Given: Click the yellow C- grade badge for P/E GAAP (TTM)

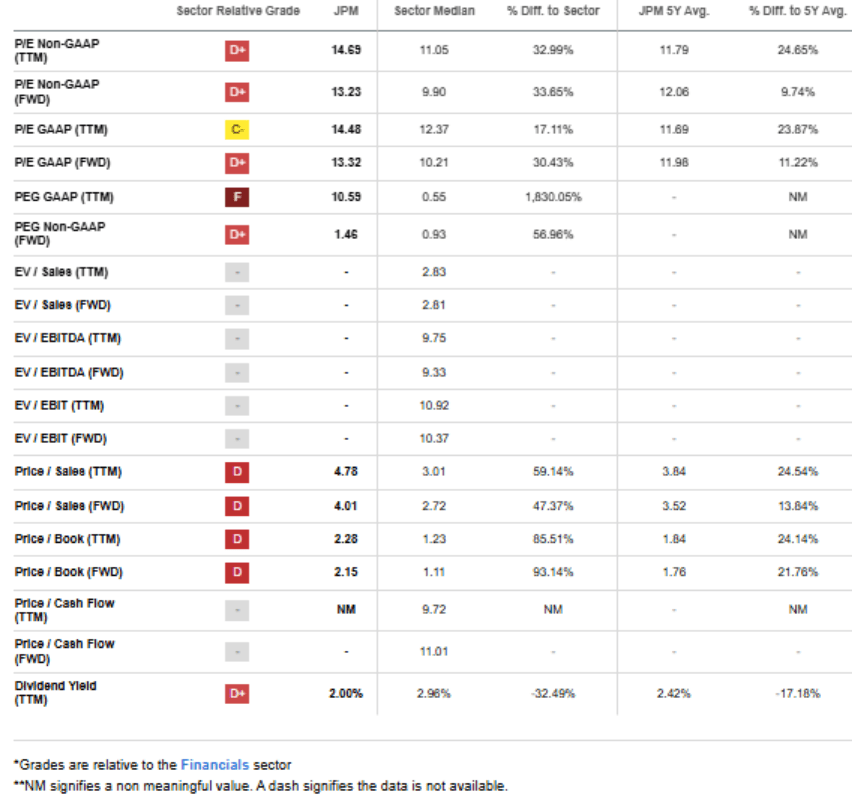Looking at the screenshot, I should point(237,130).
